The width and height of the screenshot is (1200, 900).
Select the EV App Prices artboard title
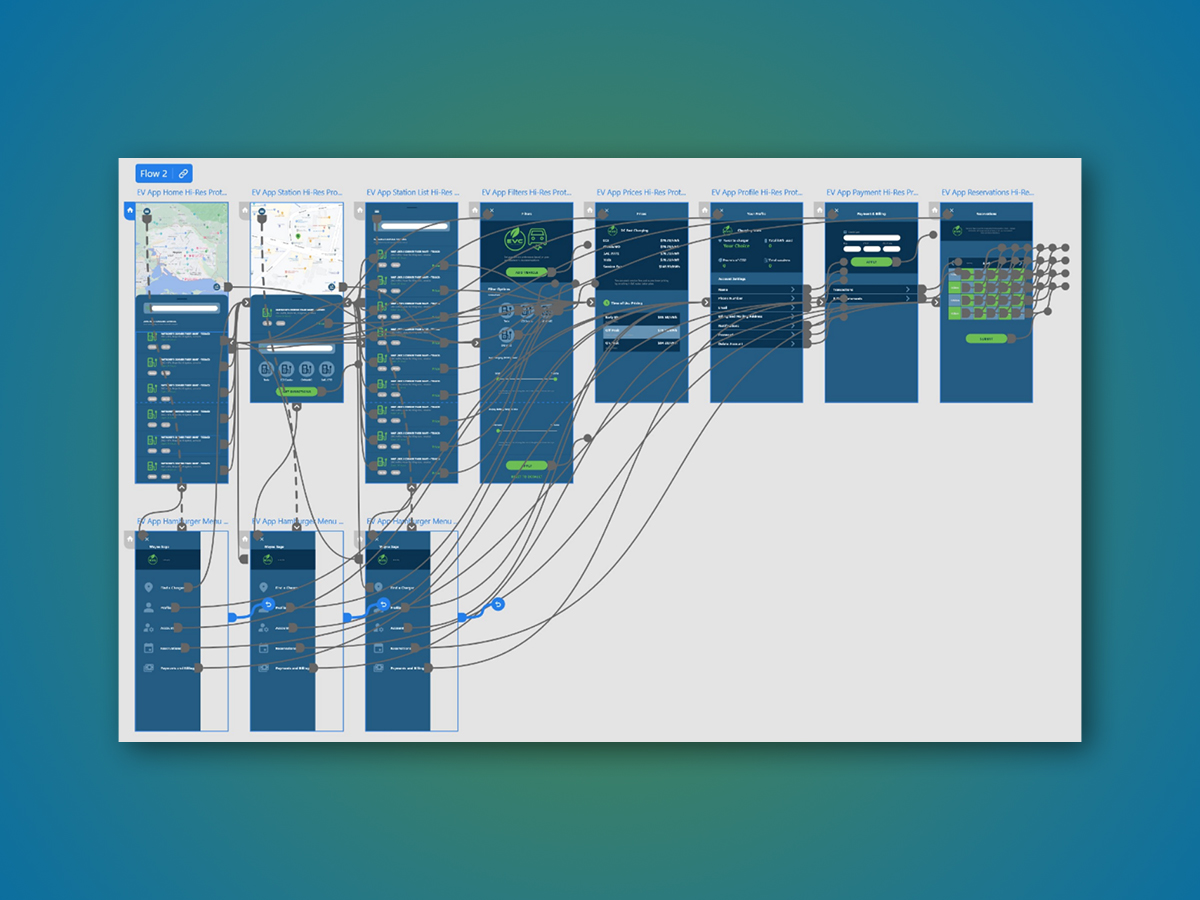pos(641,192)
